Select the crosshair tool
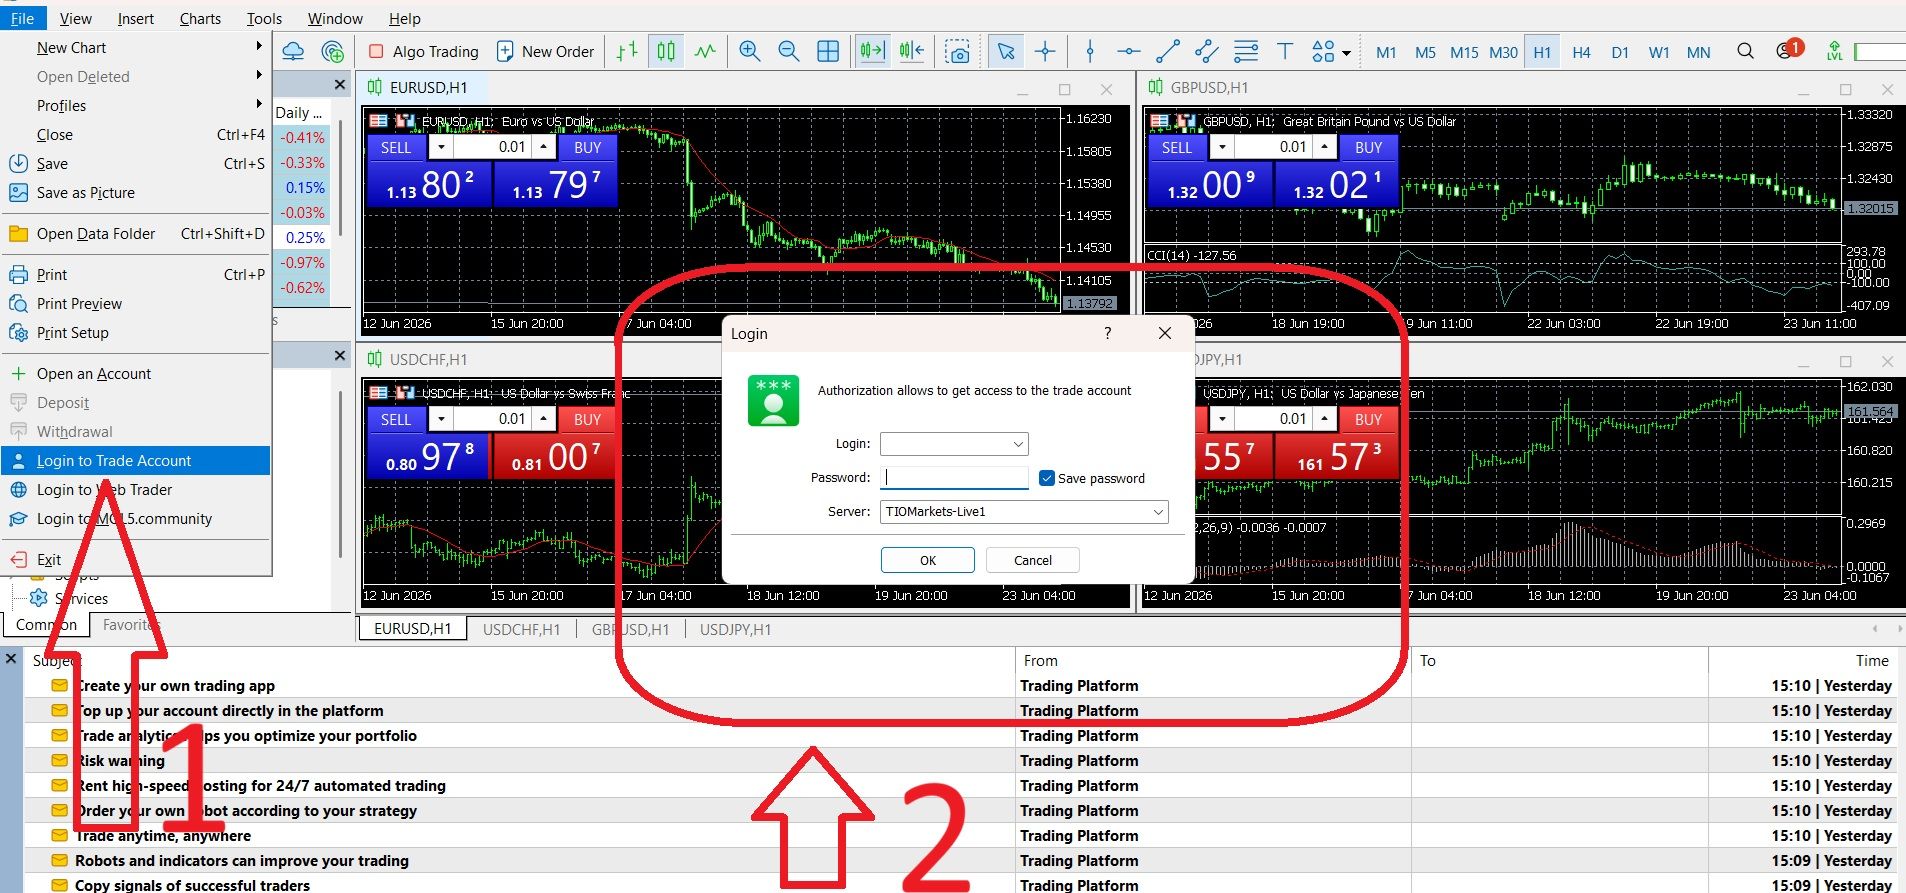The image size is (1906, 893). point(1045,51)
